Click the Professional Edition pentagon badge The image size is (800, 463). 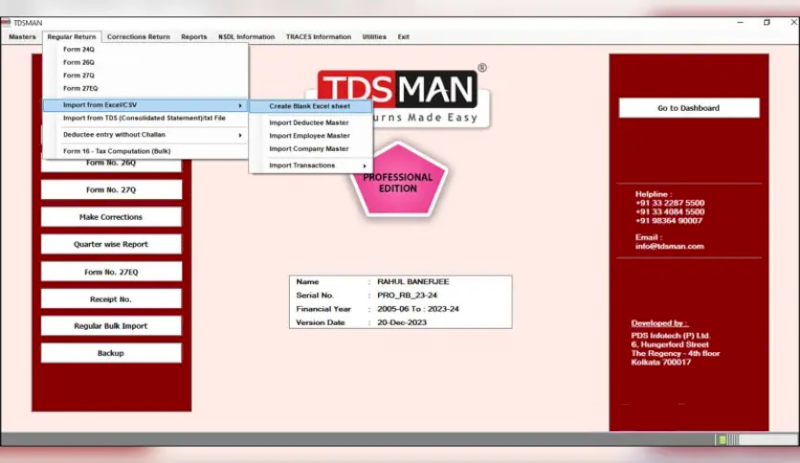click(x=398, y=179)
